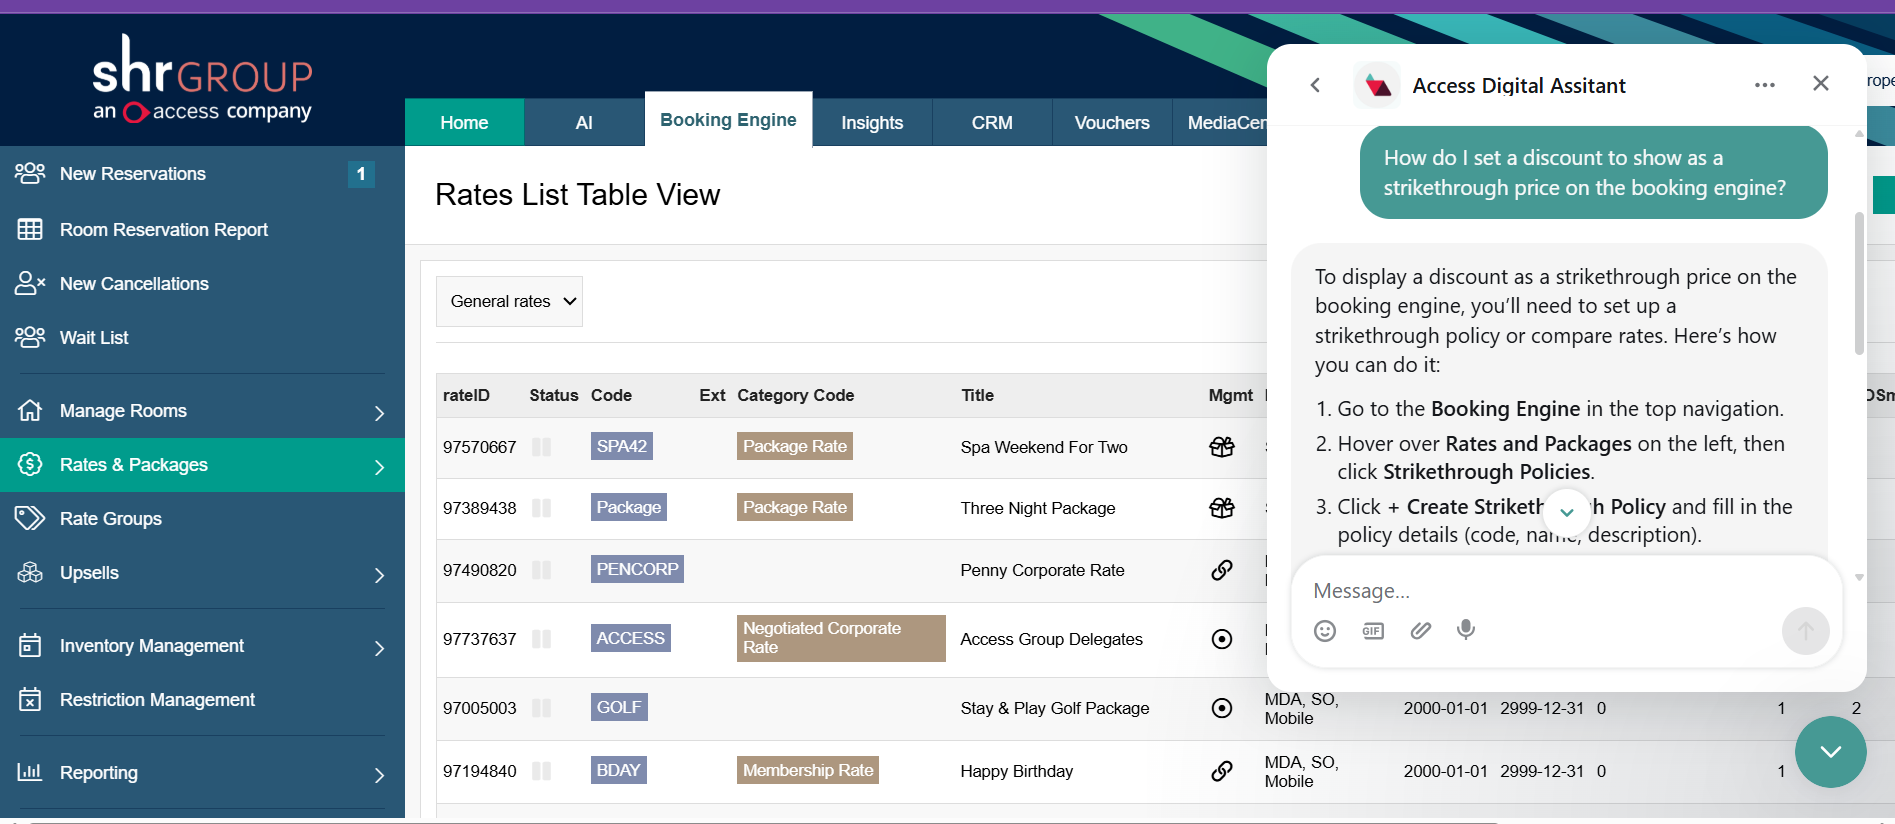Image resolution: width=1895 pixels, height=824 pixels.
Task: Click the link icon for Penny Corporate Rate
Action: [1222, 570]
